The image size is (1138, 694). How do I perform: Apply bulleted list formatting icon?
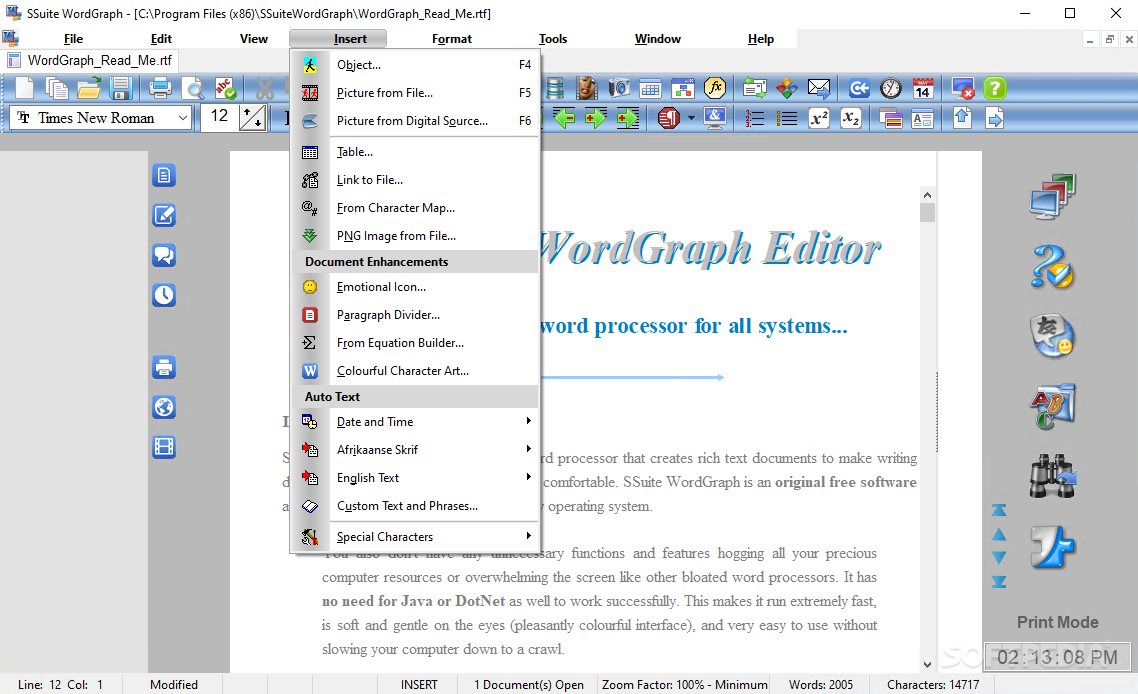click(787, 118)
